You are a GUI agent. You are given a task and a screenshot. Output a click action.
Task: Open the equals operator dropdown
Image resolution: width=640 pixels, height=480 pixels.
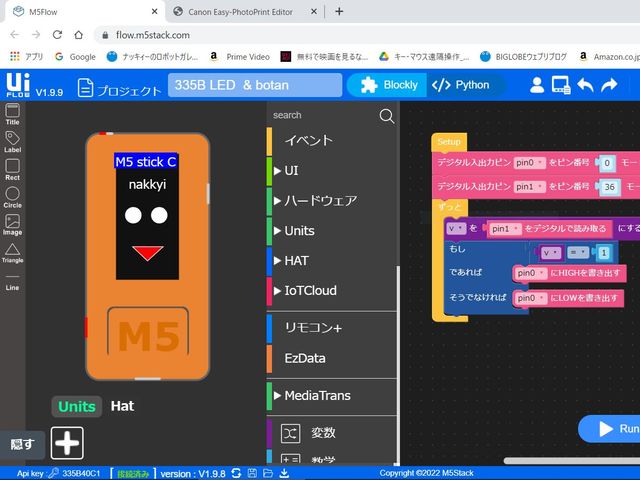(578, 253)
